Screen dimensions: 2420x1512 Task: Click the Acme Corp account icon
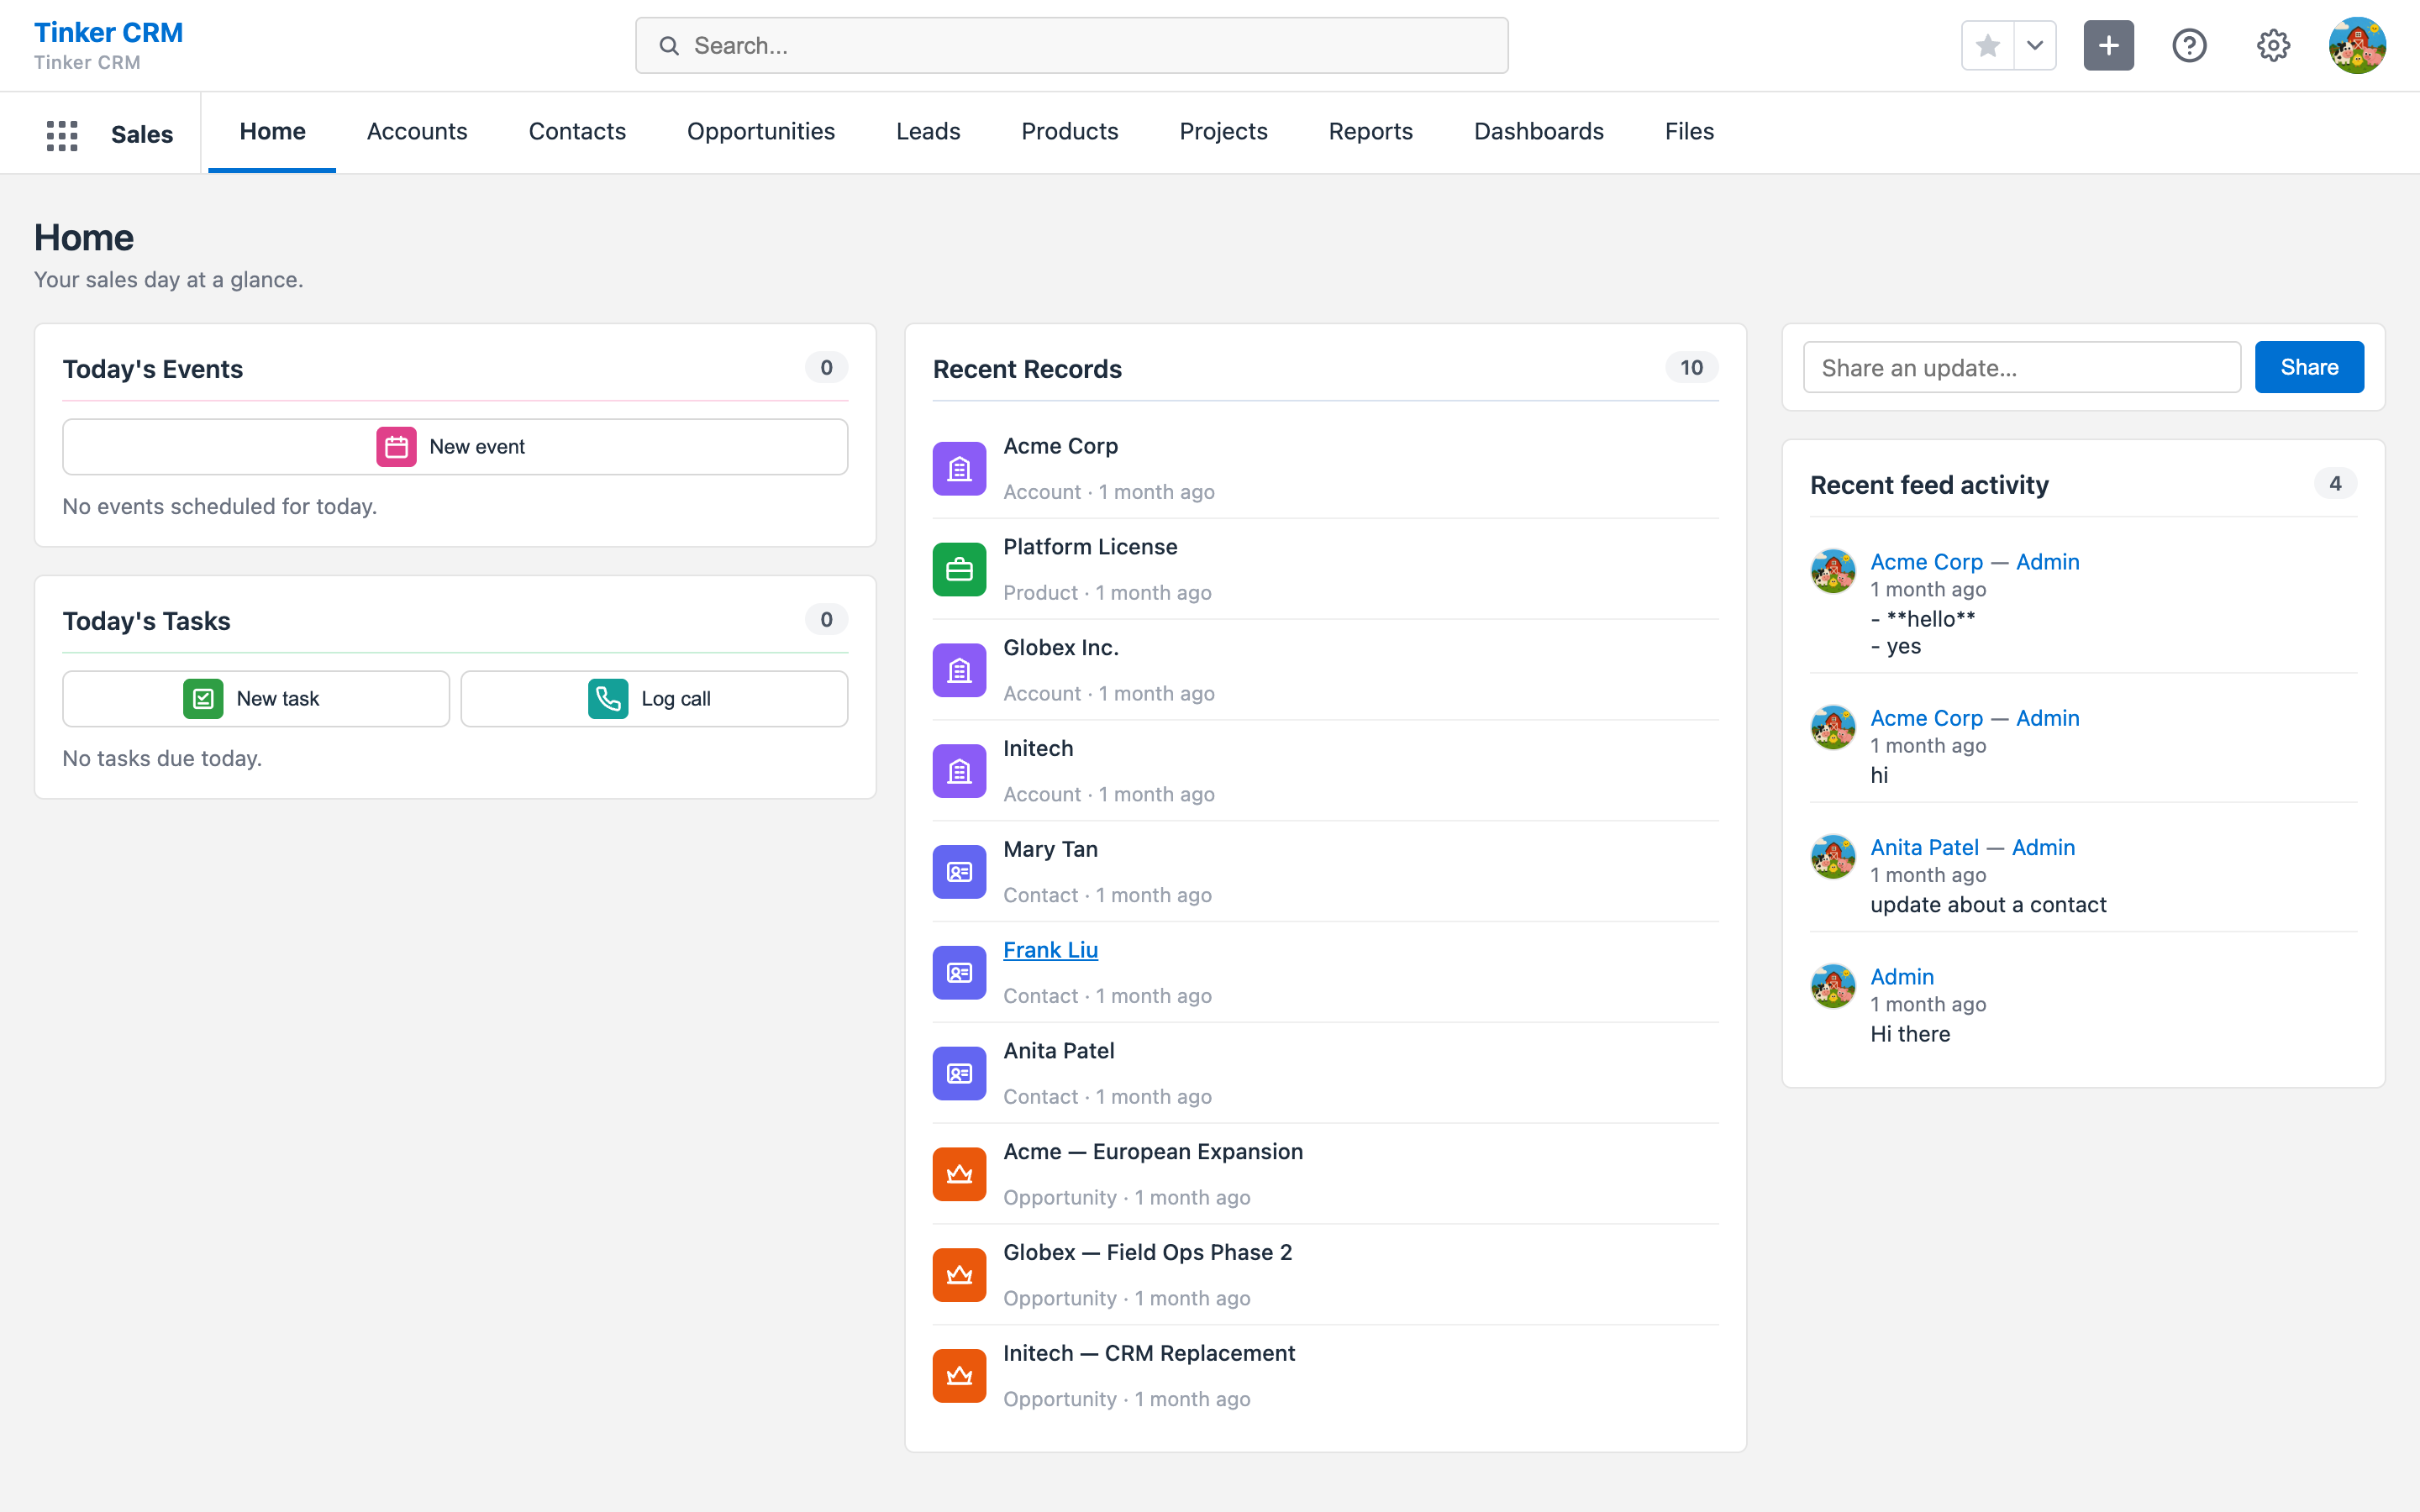pyautogui.click(x=959, y=469)
